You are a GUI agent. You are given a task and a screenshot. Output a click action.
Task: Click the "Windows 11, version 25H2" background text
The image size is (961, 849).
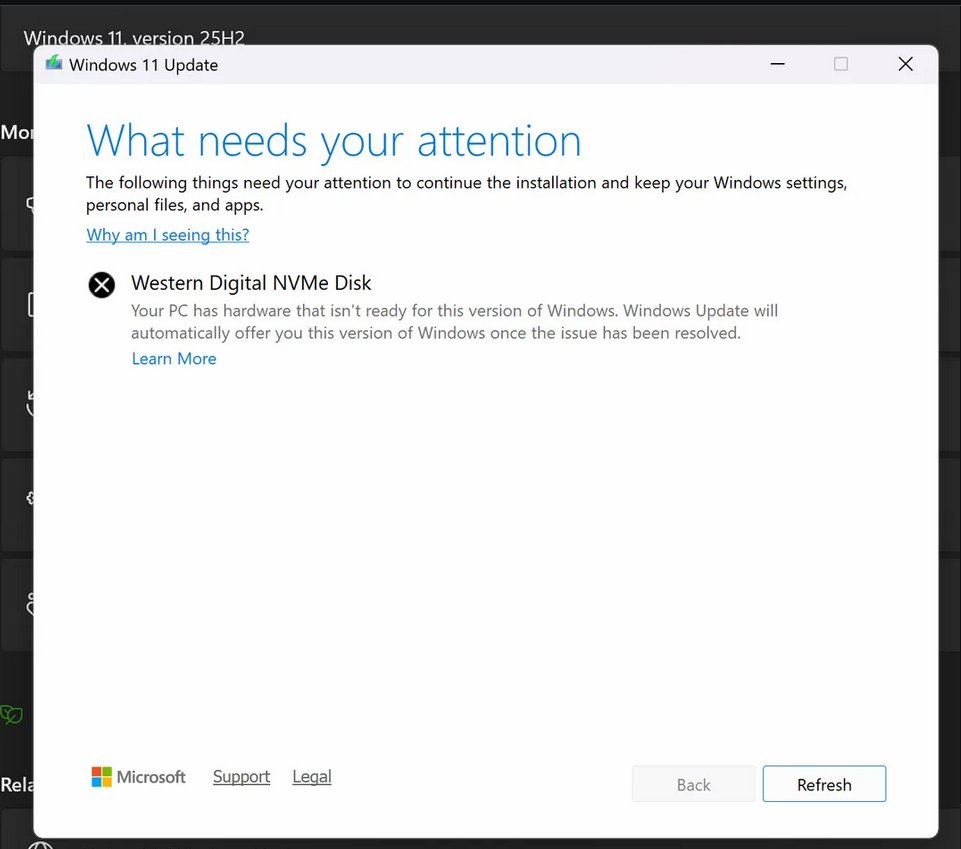134,38
